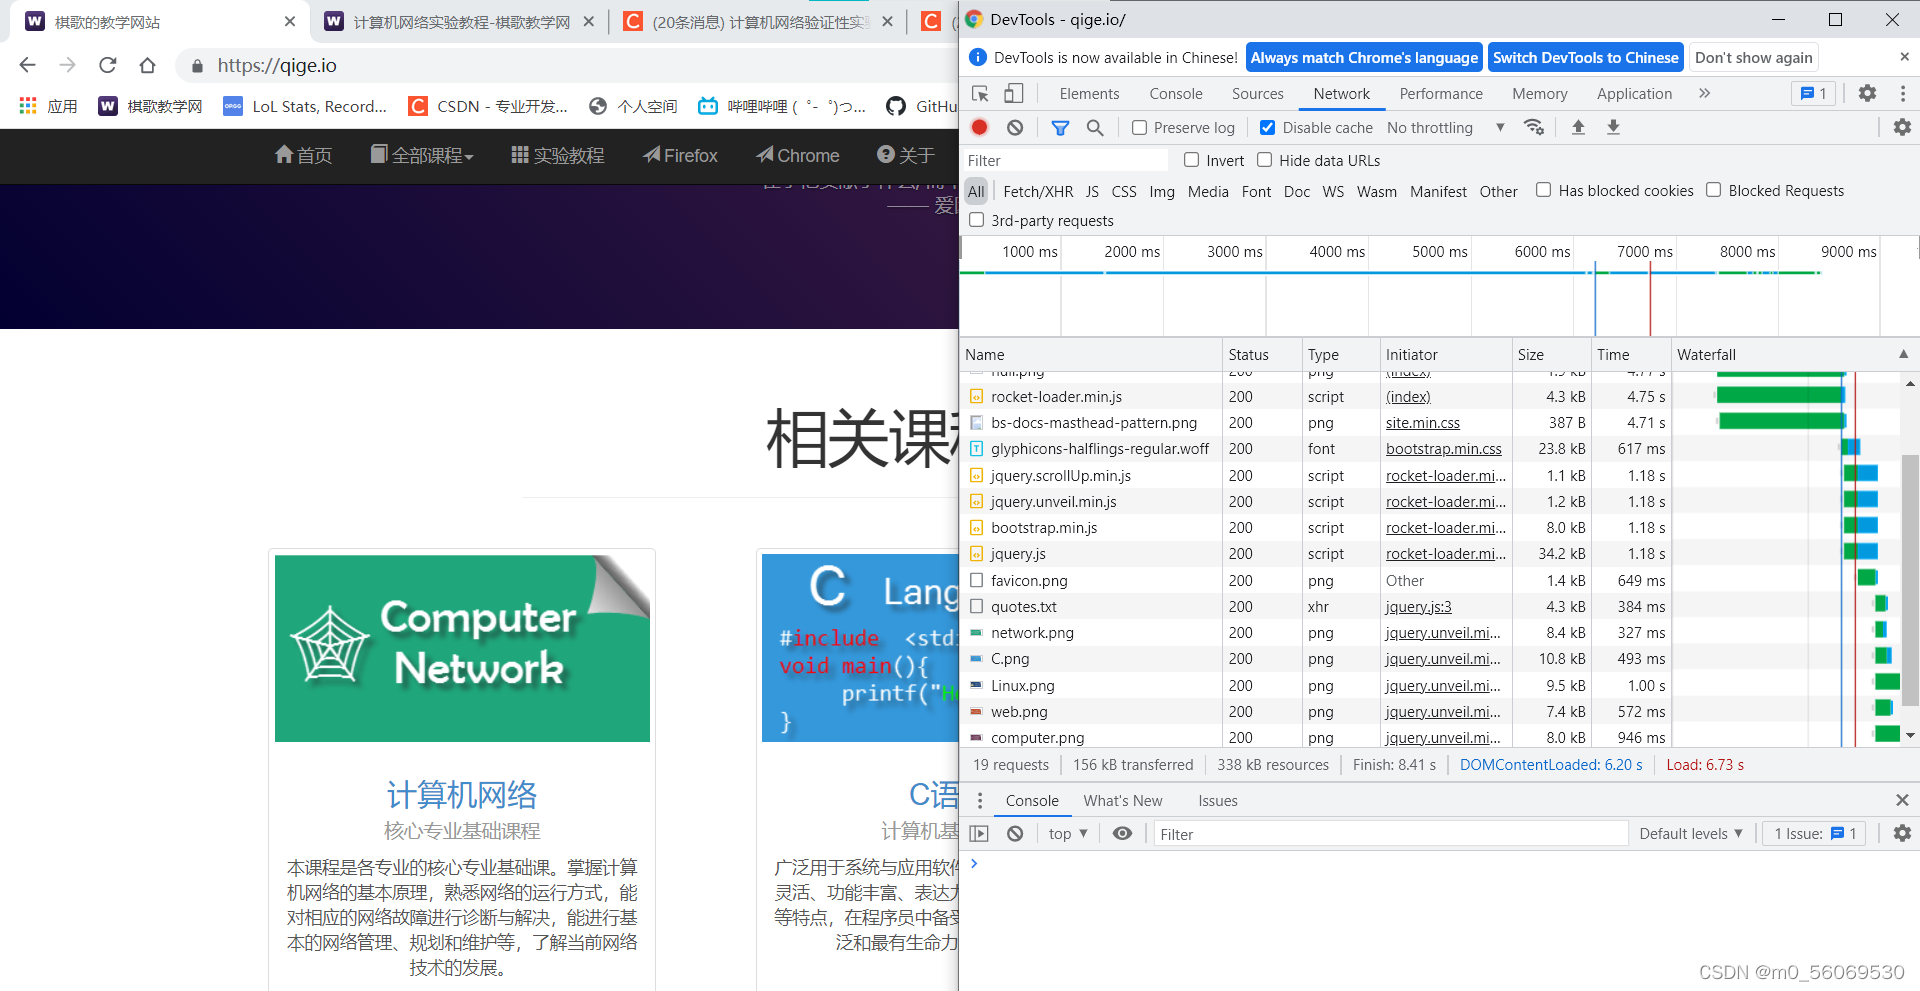This screenshot has height=991, width=1920.
Task: Toggle the network filter funnel icon
Action: pyautogui.click(x=1060, y=127)
